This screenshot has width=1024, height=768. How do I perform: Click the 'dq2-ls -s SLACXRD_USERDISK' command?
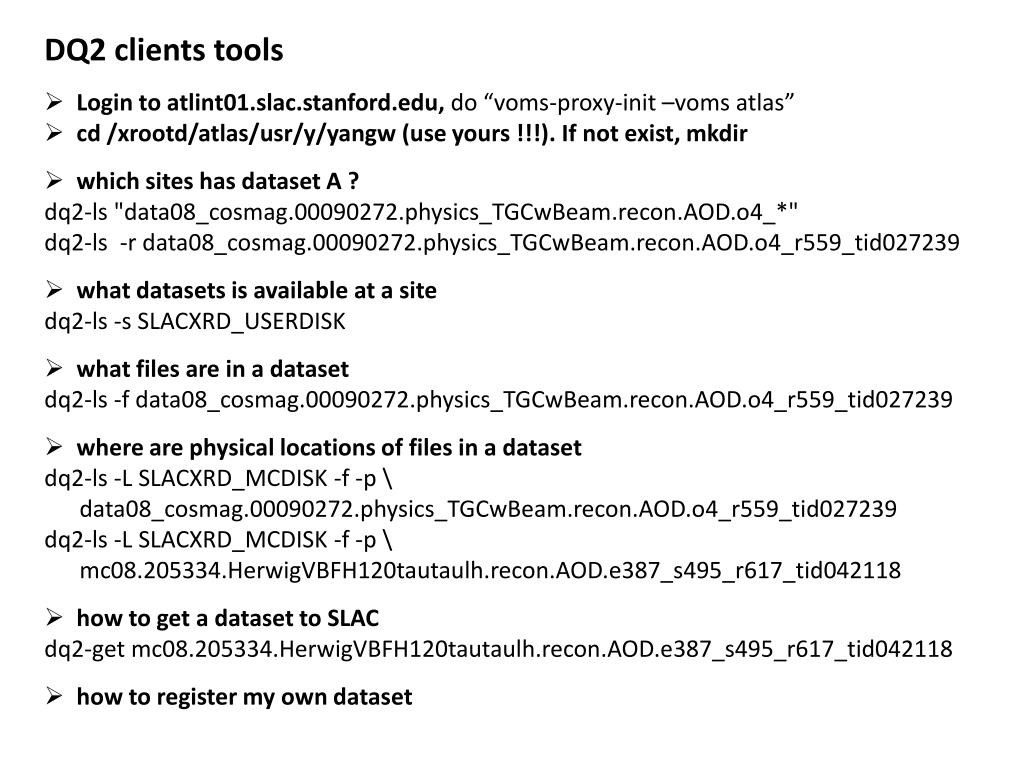[195, 321]
